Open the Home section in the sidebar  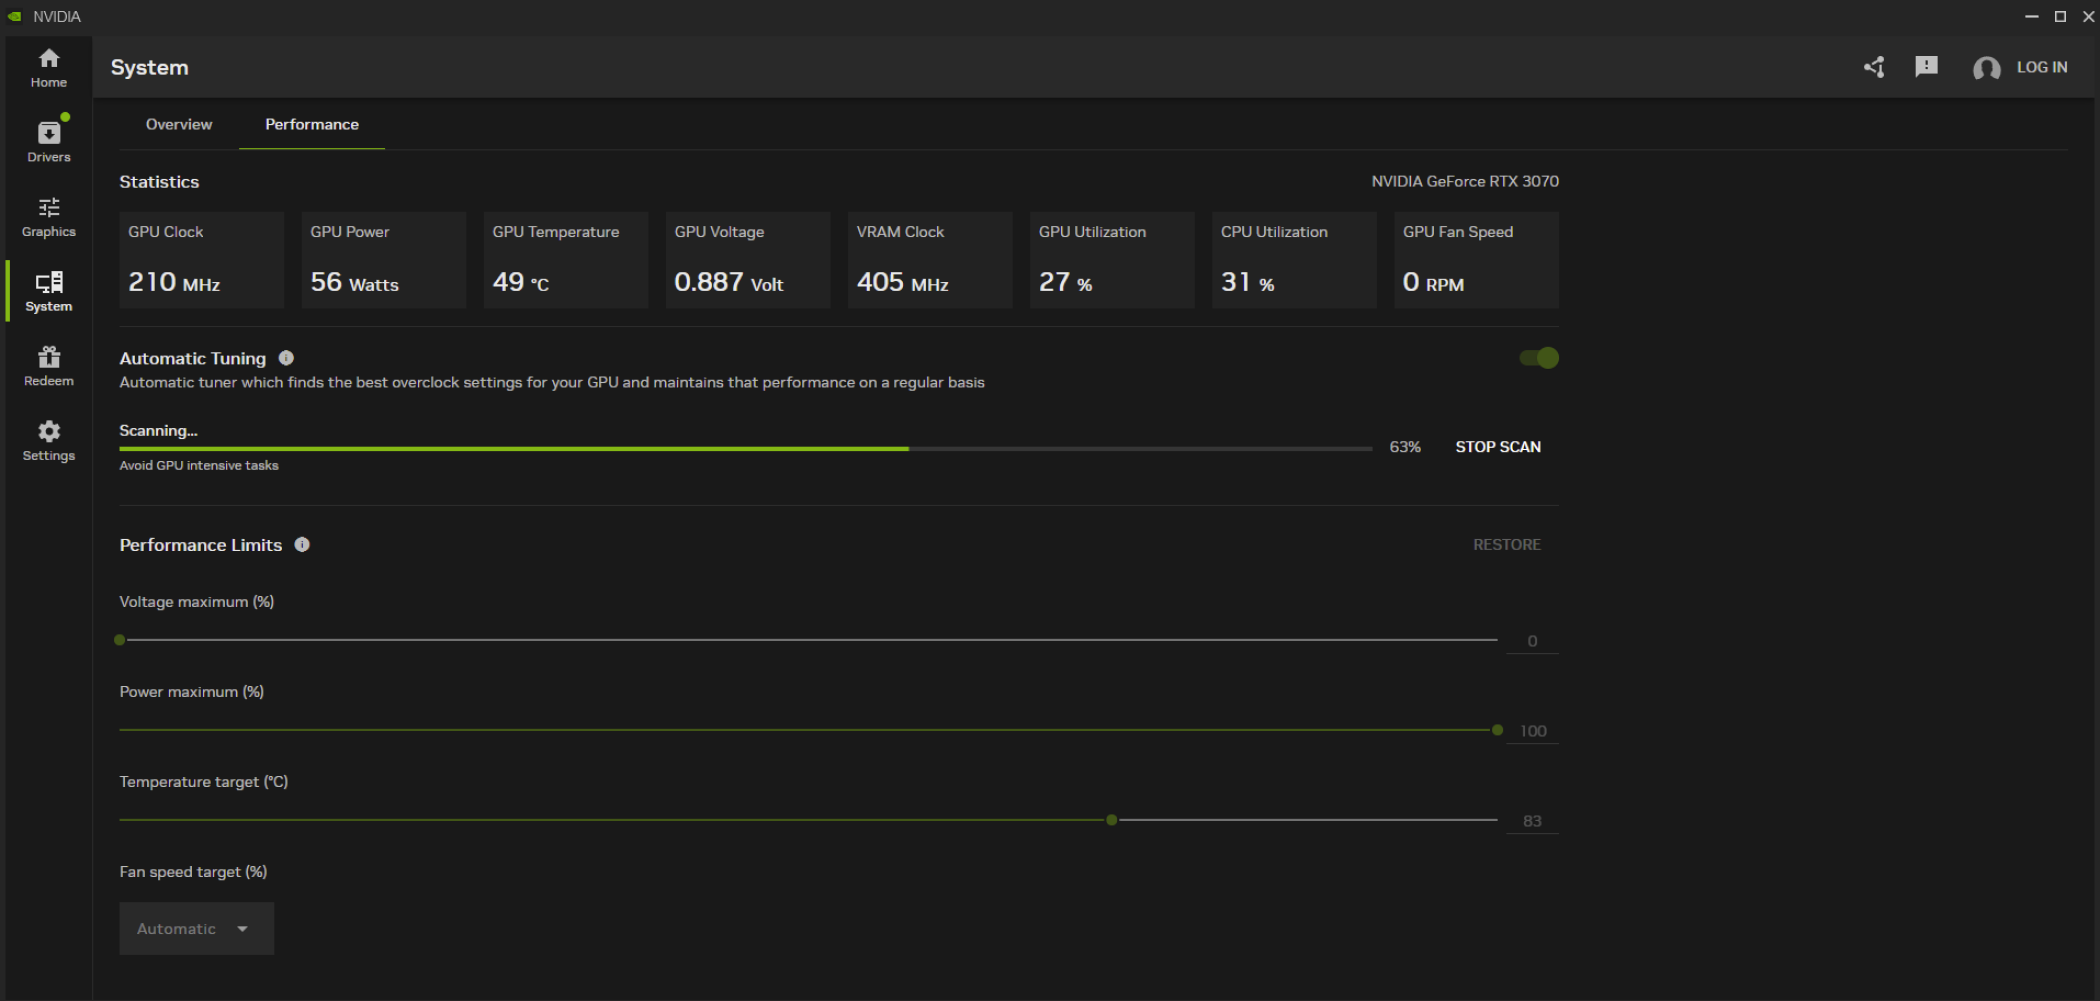pyautogui.click(x=47, y=66)
